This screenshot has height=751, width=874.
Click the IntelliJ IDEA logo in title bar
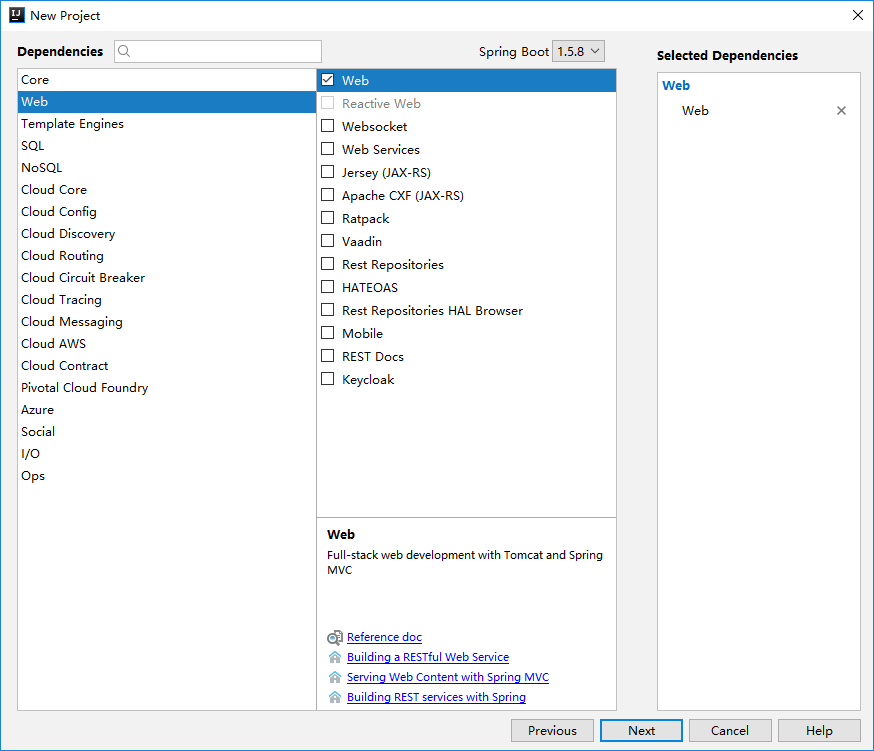click(x=16, y=15)
